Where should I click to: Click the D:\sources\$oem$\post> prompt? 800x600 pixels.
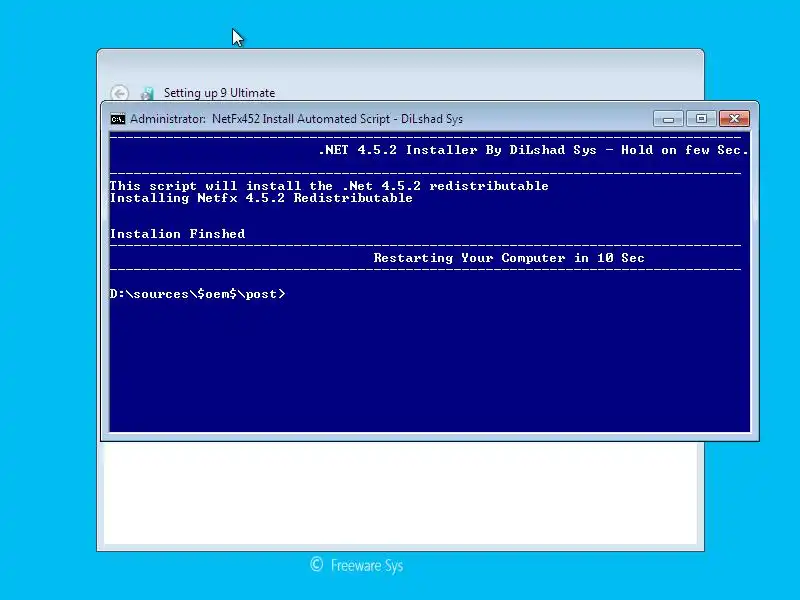click(197, 294)
